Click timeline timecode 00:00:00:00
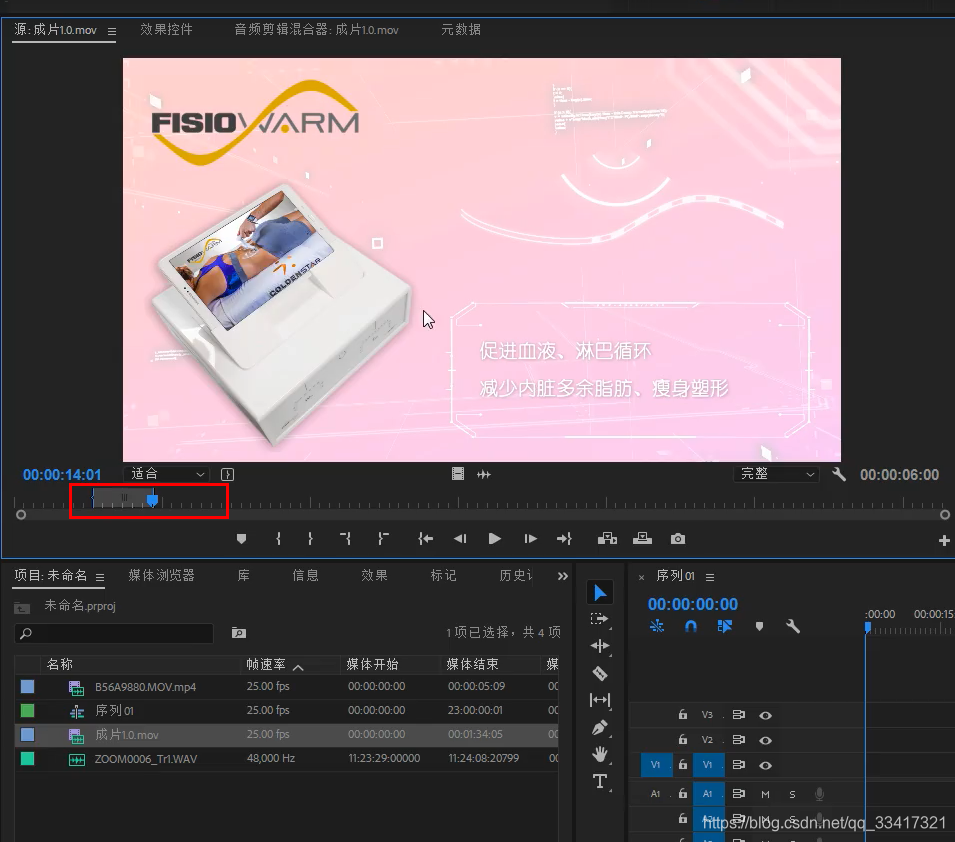 (x=692, y=604)
